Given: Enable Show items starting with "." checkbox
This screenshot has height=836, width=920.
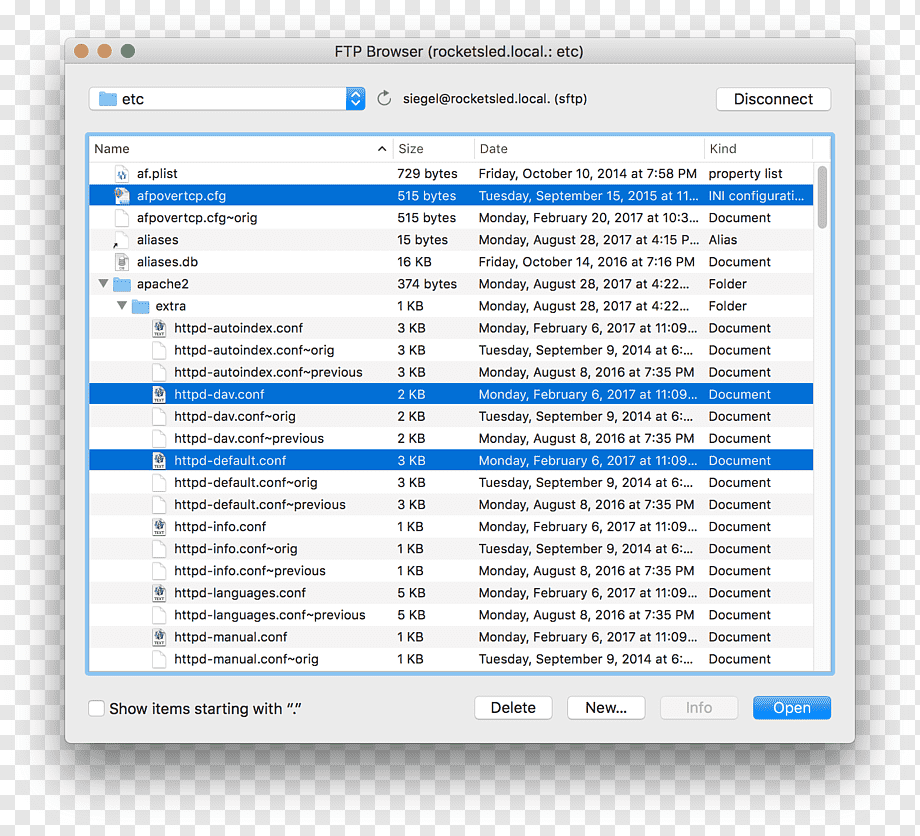Looking at the screenshot, I should pos(96,708).
